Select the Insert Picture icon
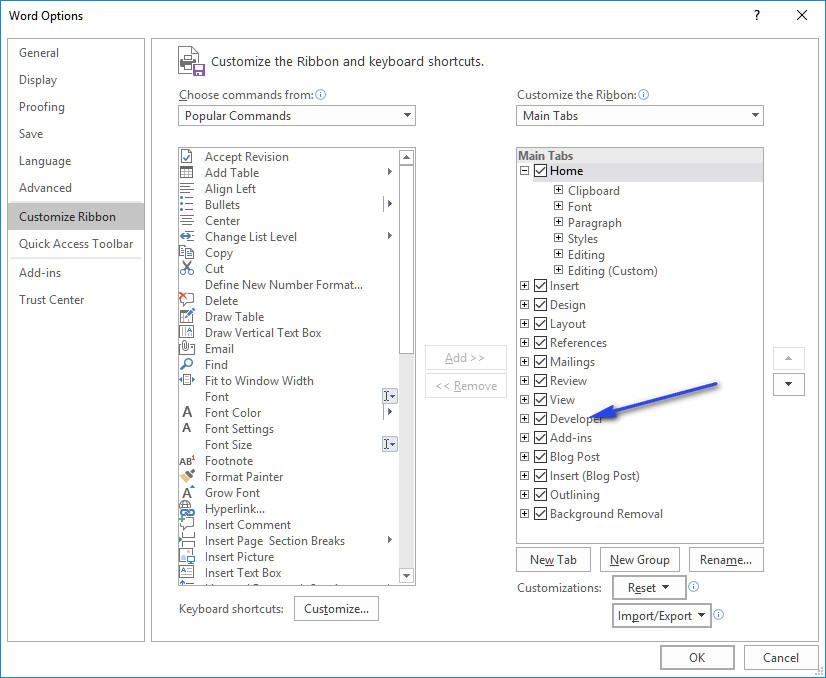Image resolution: width=826 pixels, height=678 pixels. point(186,556)
